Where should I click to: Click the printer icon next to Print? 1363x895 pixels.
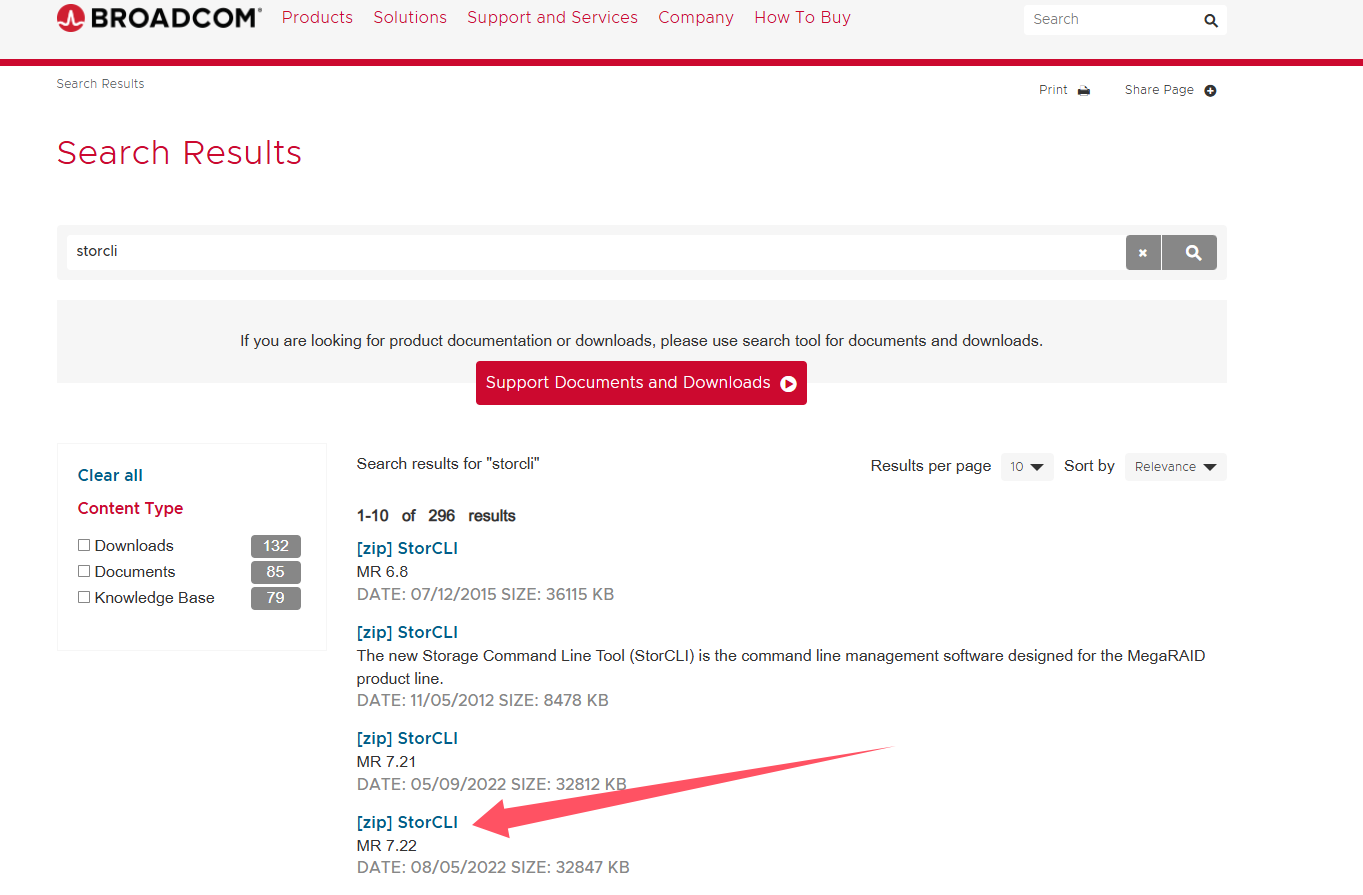[x=1084, y=90]
